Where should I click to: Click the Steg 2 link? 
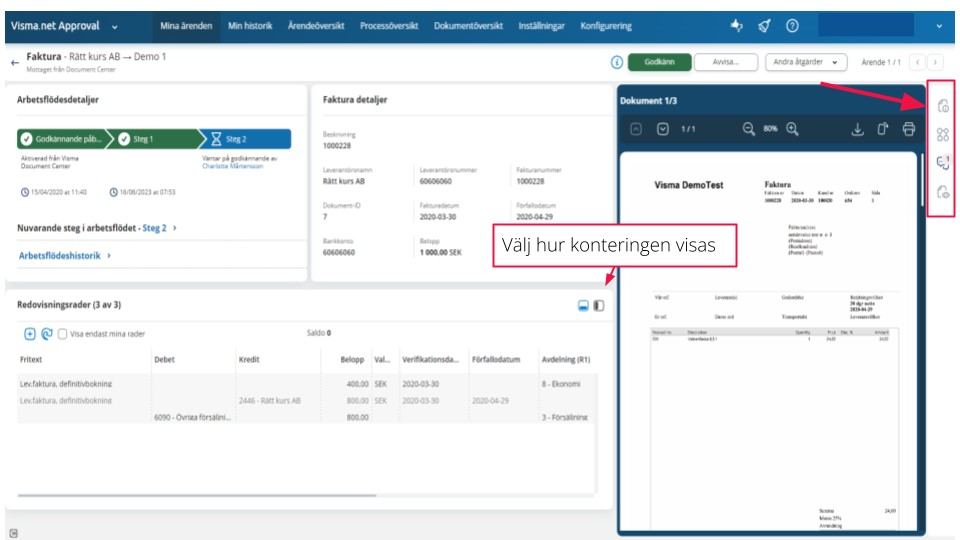(x=154, y=228)
